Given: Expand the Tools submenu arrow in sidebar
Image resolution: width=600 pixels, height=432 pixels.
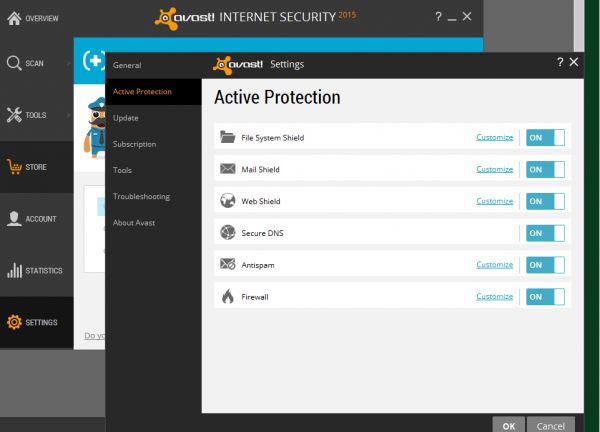Looking at the screenshot, I should click(x=68, y=115).
